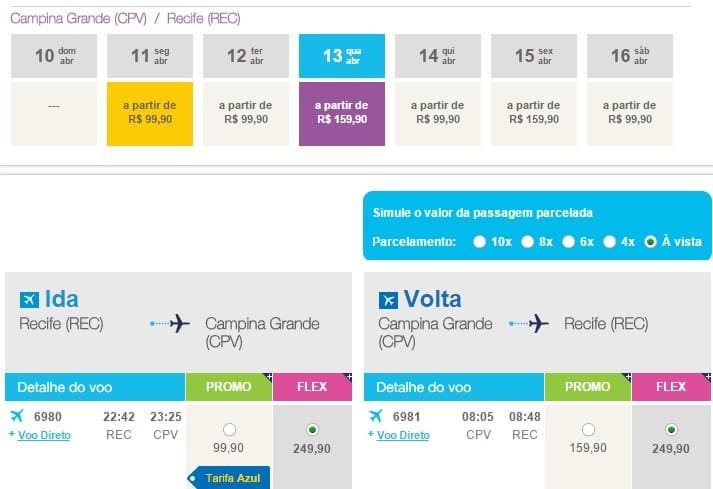Click the plane icon beside flight 6980
Screen dimensions: 713x489
(x=17, y=415)
